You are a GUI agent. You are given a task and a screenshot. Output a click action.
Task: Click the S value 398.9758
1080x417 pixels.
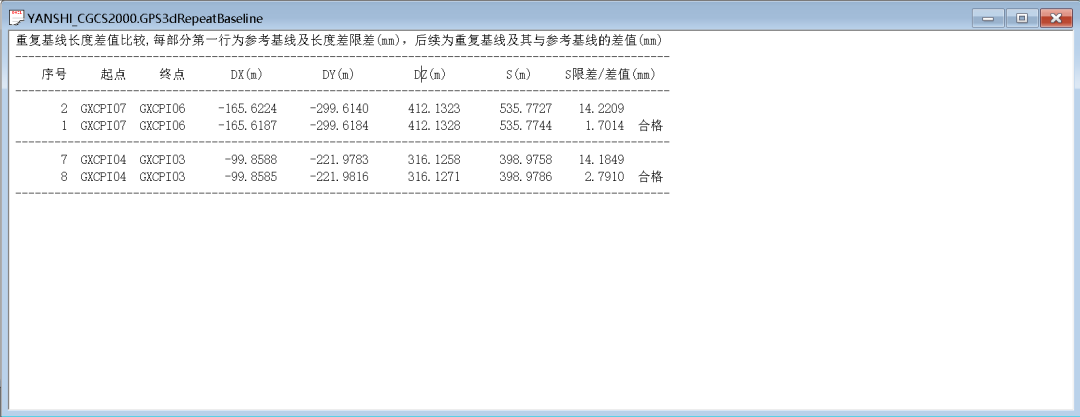point(526,160)
